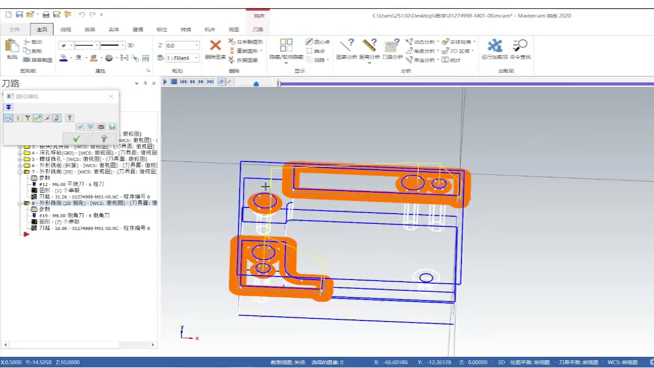Open the level dropdown showing 1 : Fillet4

coord(196,58)
